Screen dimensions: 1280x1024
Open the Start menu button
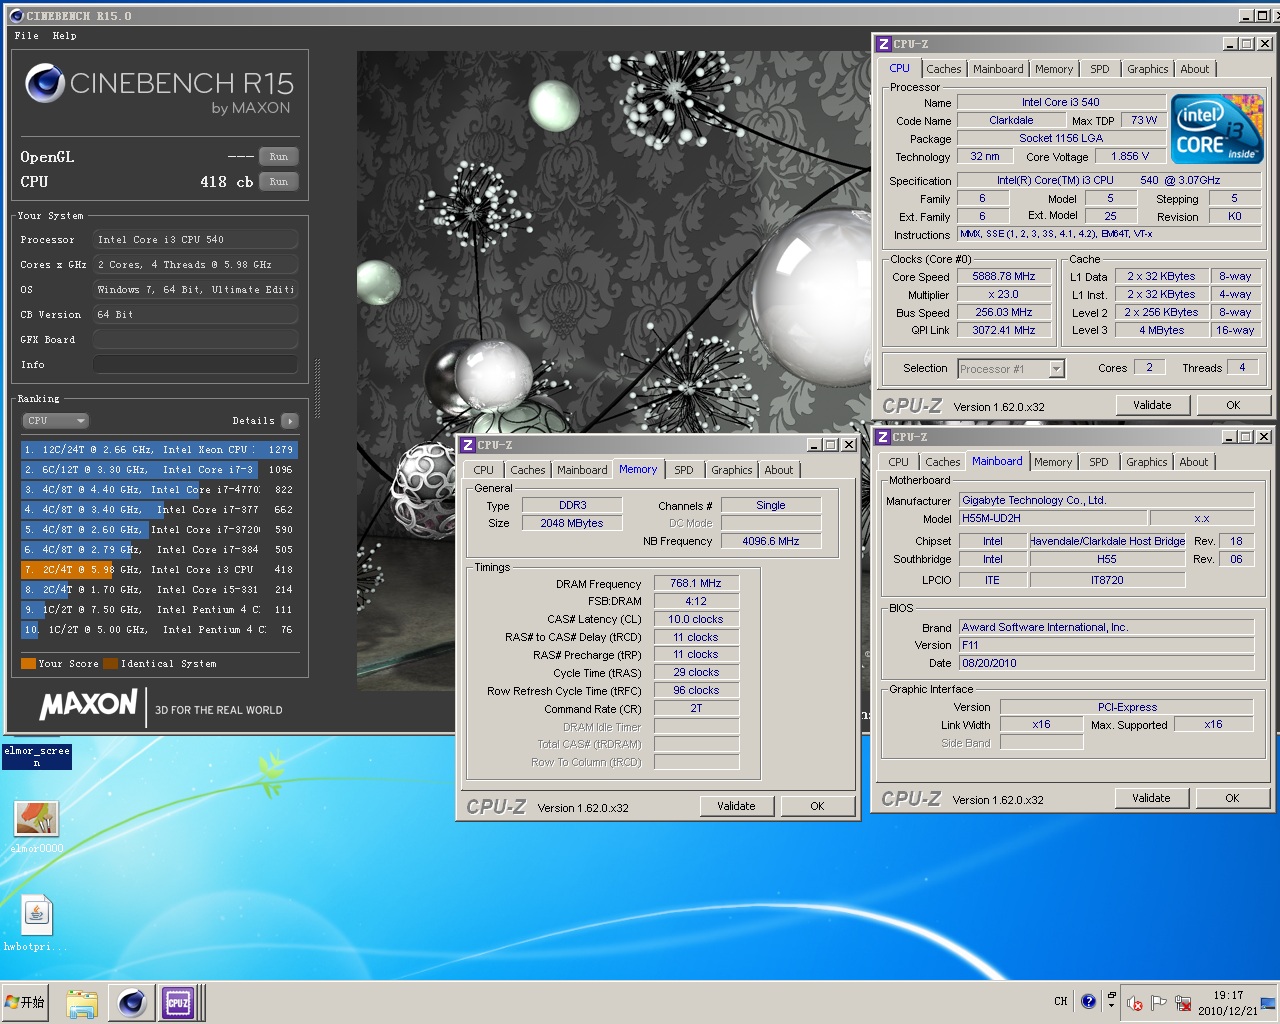26,1002
